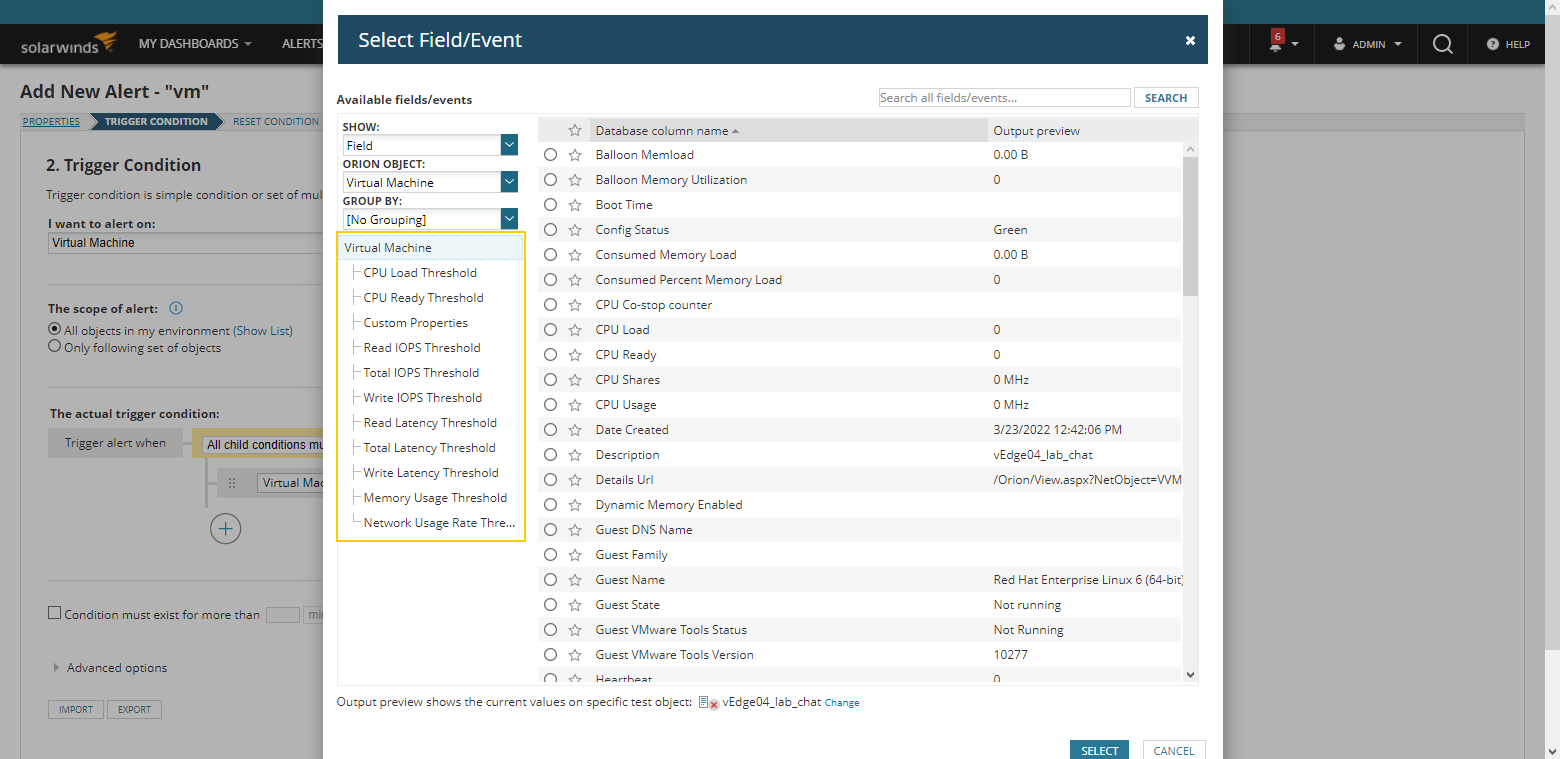This screenshot has width=1560, height=759.
Task: Favorite the Date Created field
Action: (575, 430)
